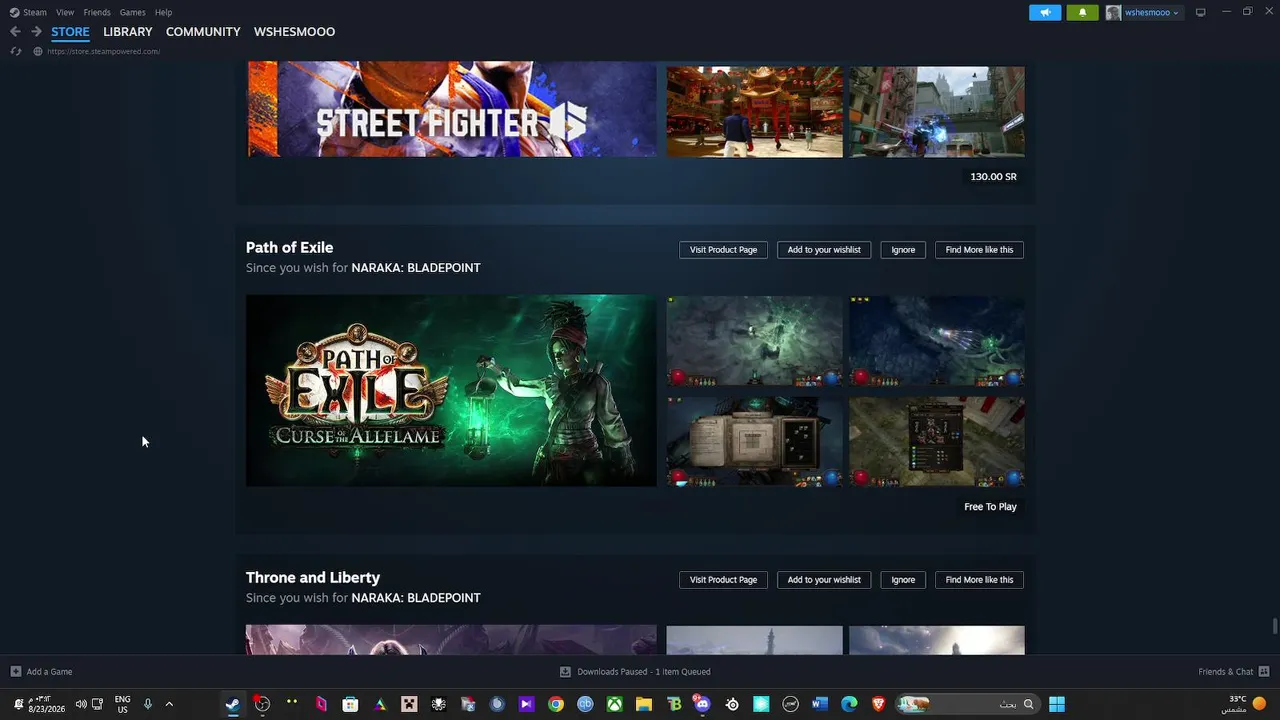The height and width of the screenshot is (720, 1280).
Task: Open the WSHESMOOO profile tab
Action: click(294, 32)
